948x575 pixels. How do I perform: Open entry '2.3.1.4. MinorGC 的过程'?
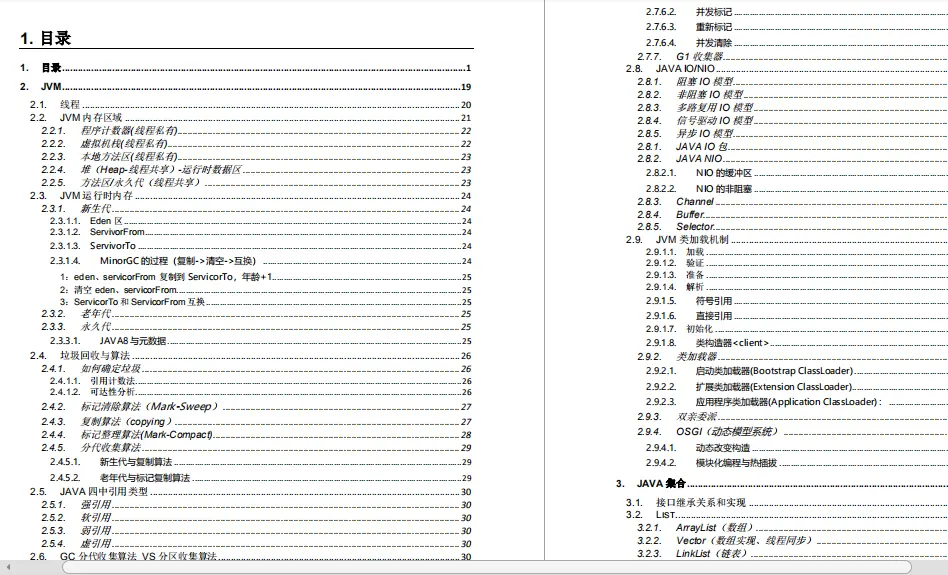coord(261,261)
